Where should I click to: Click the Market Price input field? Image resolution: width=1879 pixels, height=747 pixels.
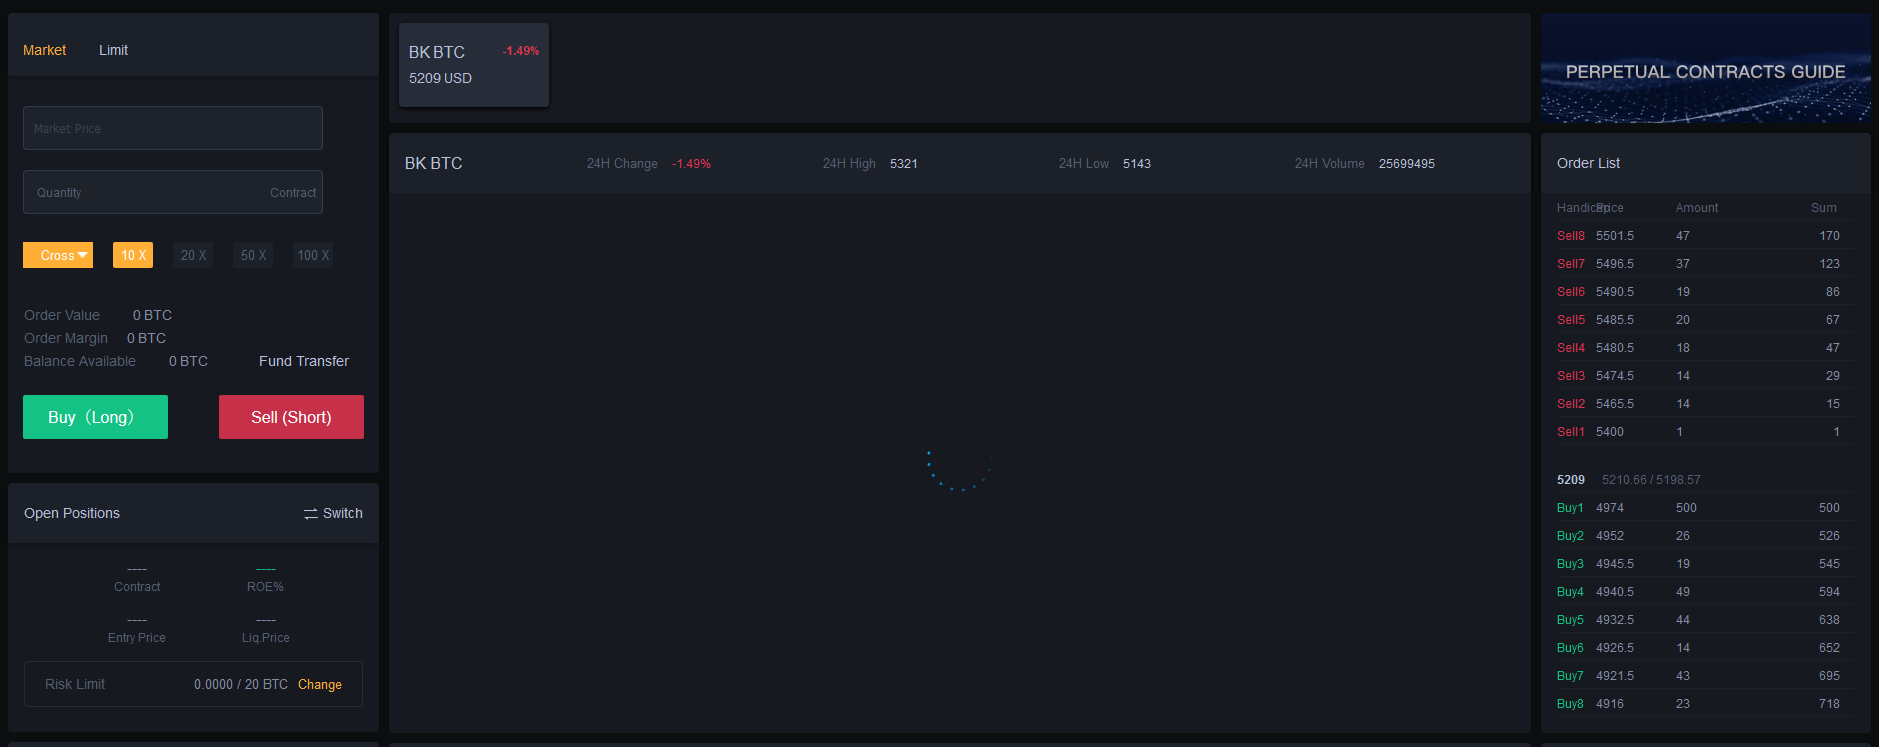[172, 128]
